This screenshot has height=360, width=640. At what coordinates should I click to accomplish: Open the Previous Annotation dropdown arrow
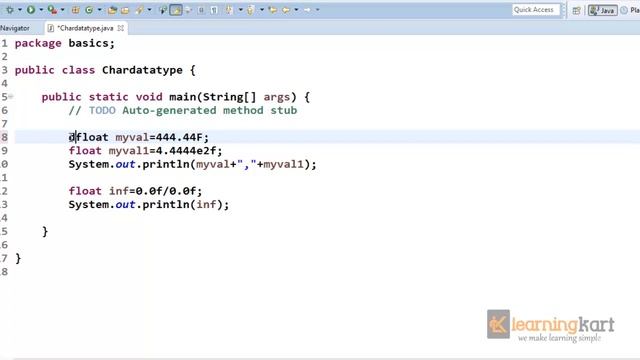[262, 9]
